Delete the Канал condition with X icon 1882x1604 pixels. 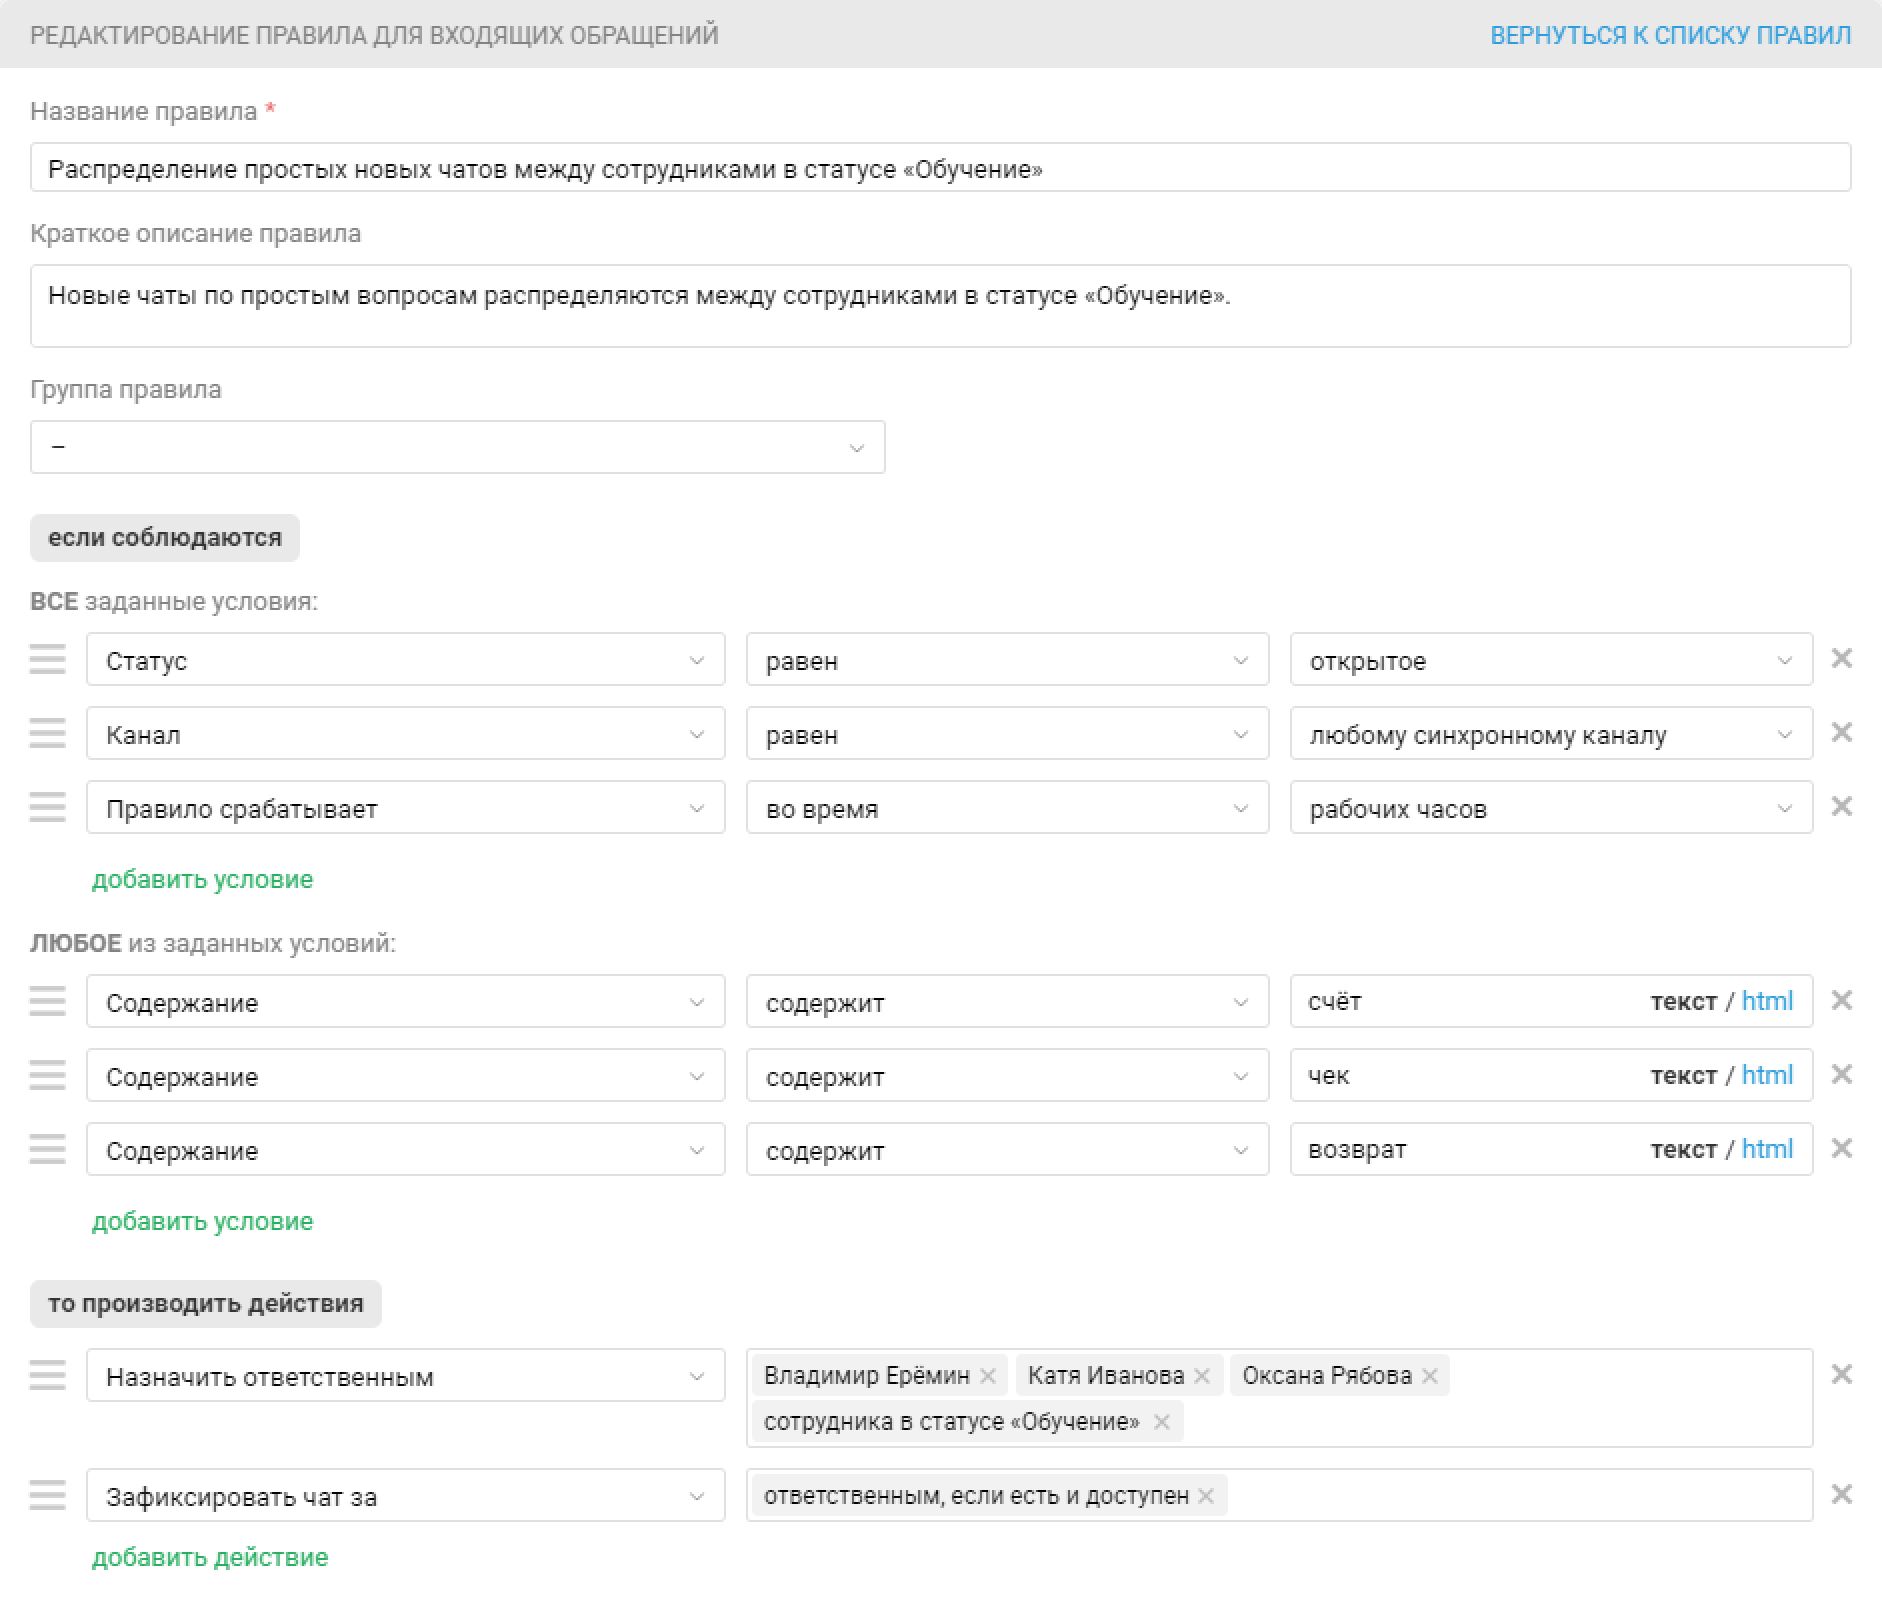click(1841, 733)
